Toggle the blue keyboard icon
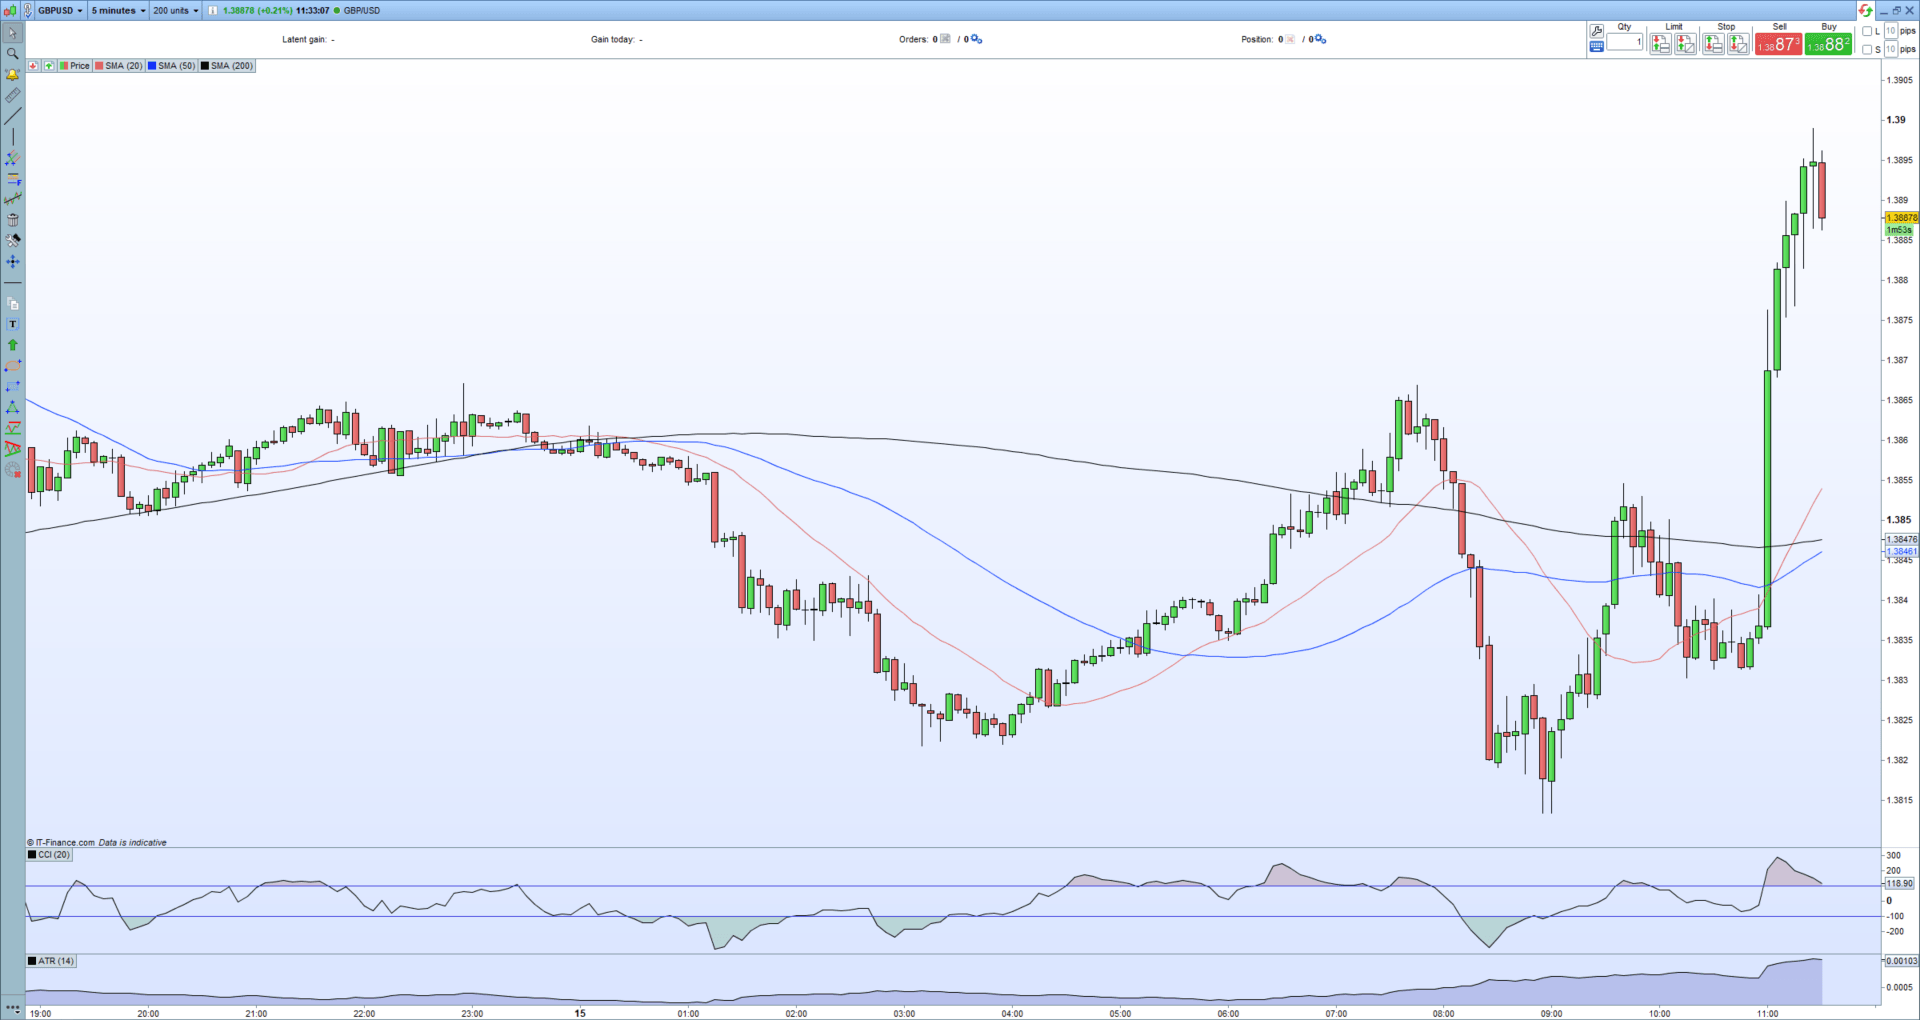Image resolution: width=1920 pixels, height=1020 pixels. coord(1596,47)
